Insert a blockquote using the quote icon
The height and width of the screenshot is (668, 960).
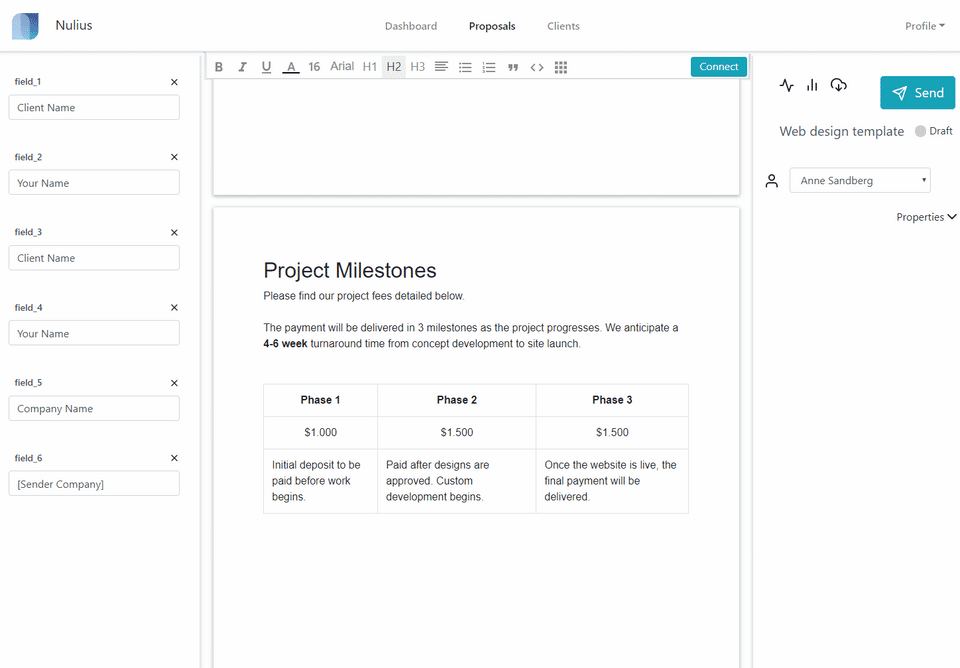513,67
